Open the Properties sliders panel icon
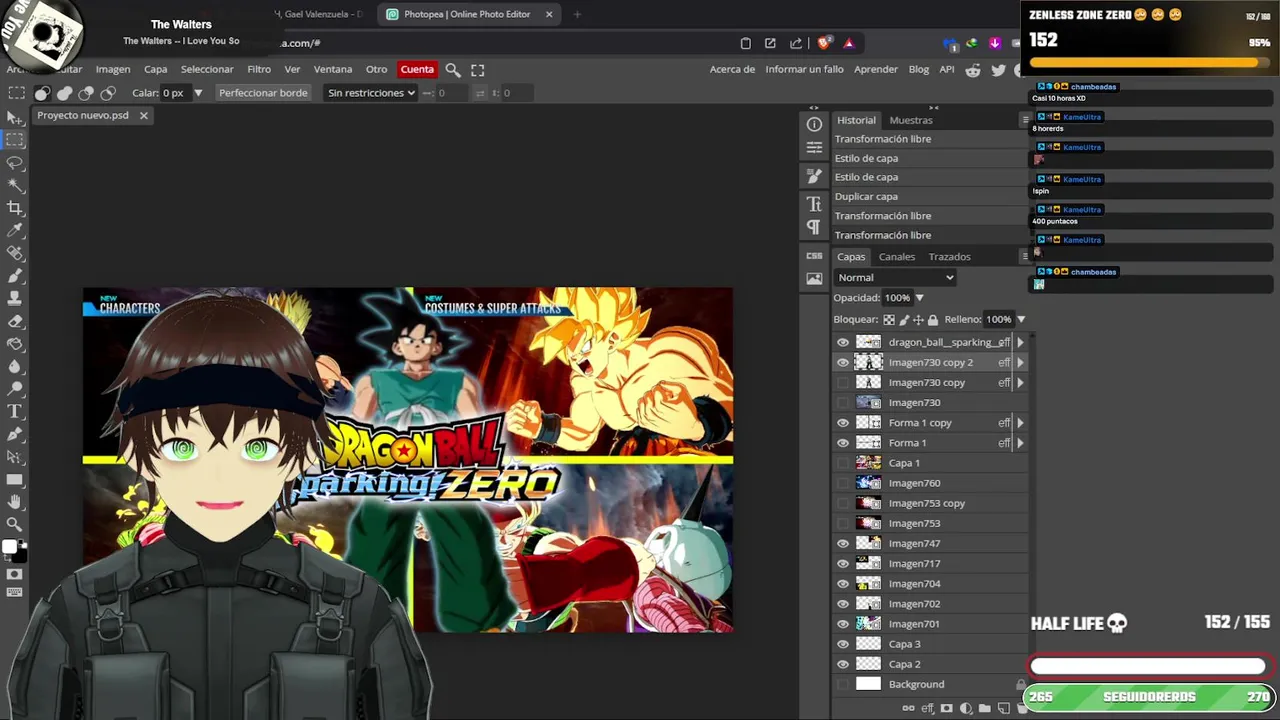The width and height of the screenshot is (1280, 720). [x=814, y=147]
